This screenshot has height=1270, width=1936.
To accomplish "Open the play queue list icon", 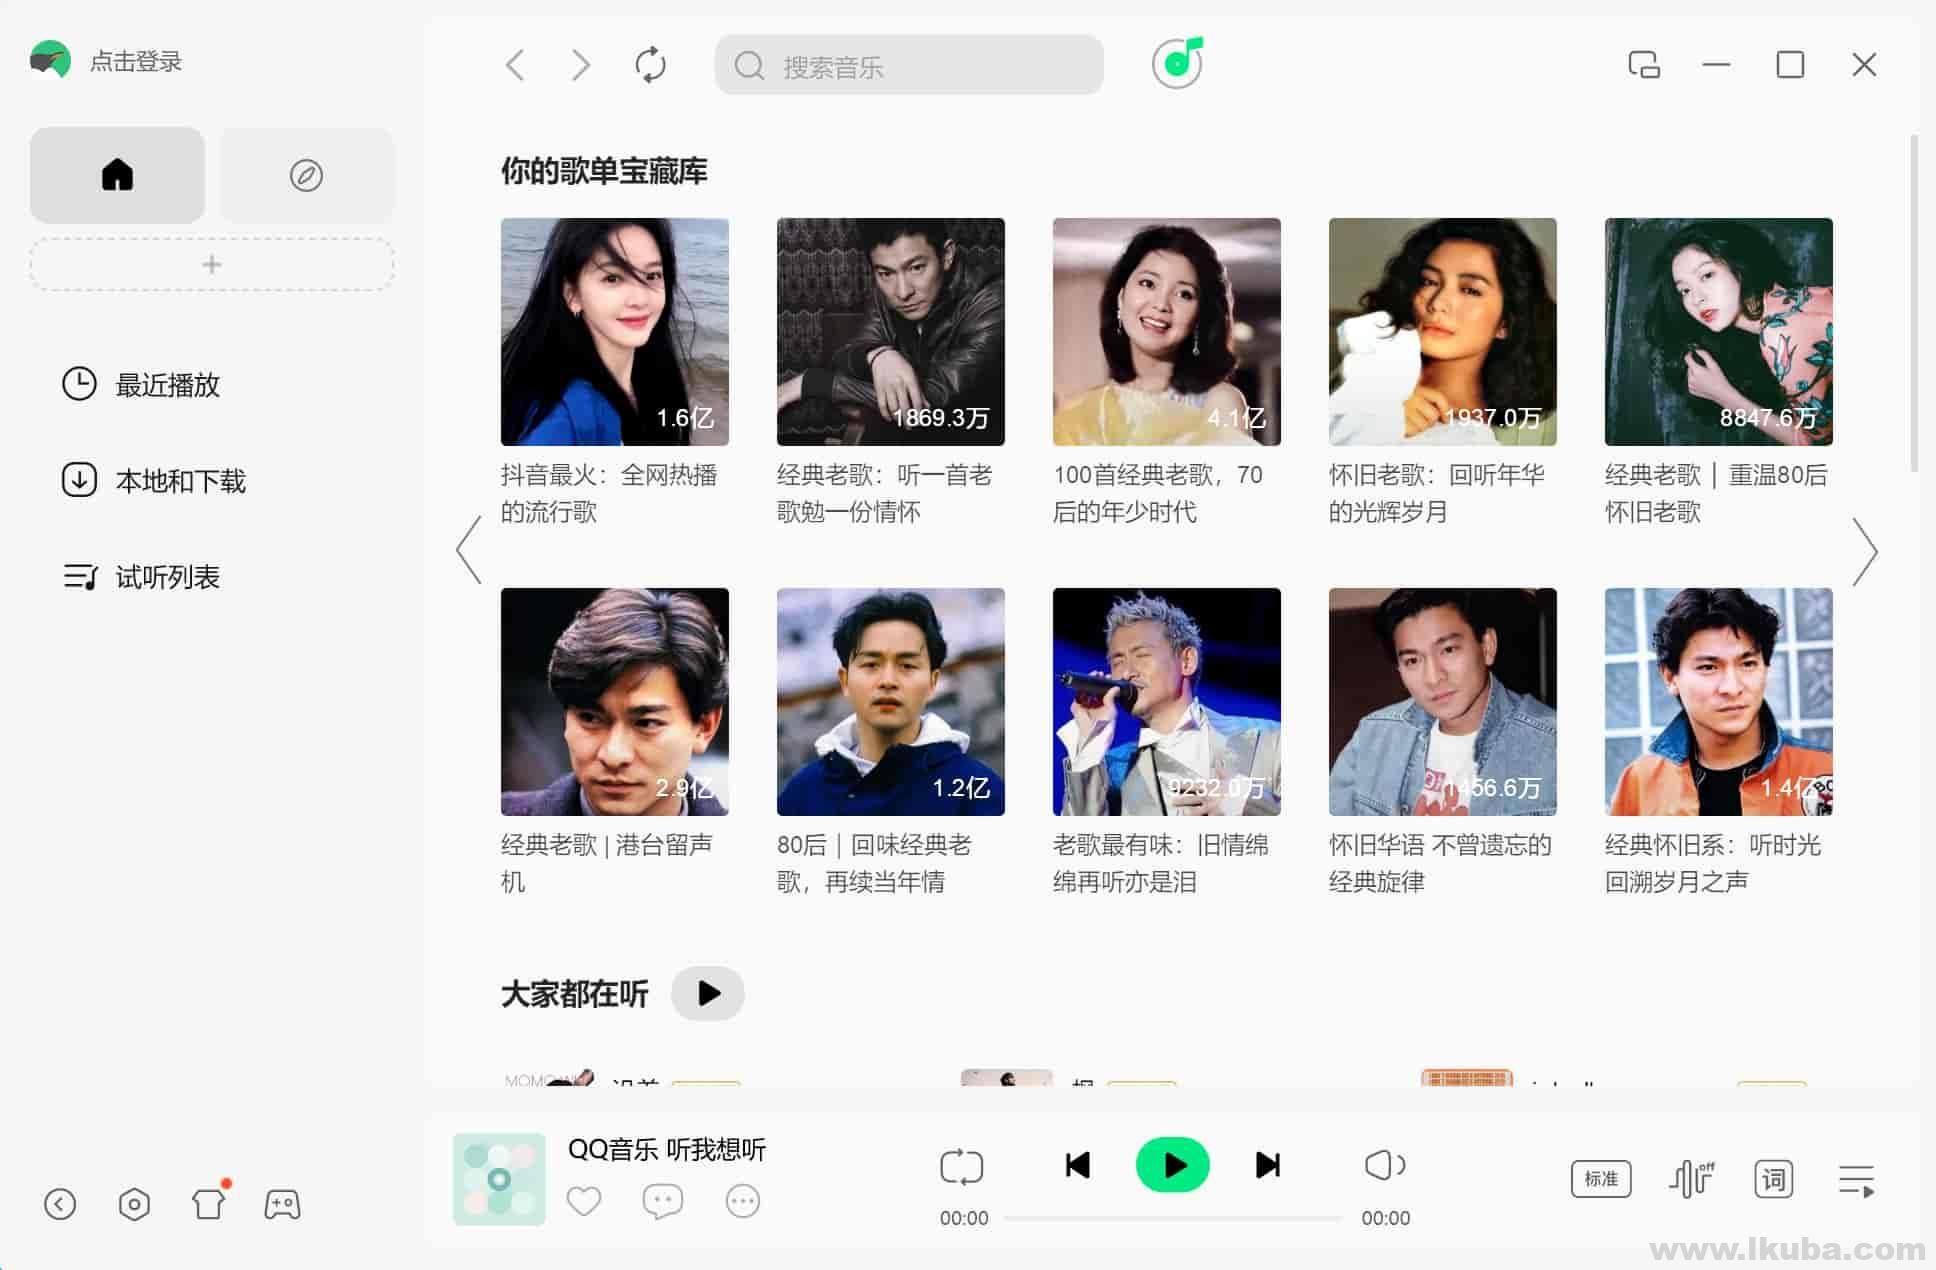I will click(1856, 1180).
